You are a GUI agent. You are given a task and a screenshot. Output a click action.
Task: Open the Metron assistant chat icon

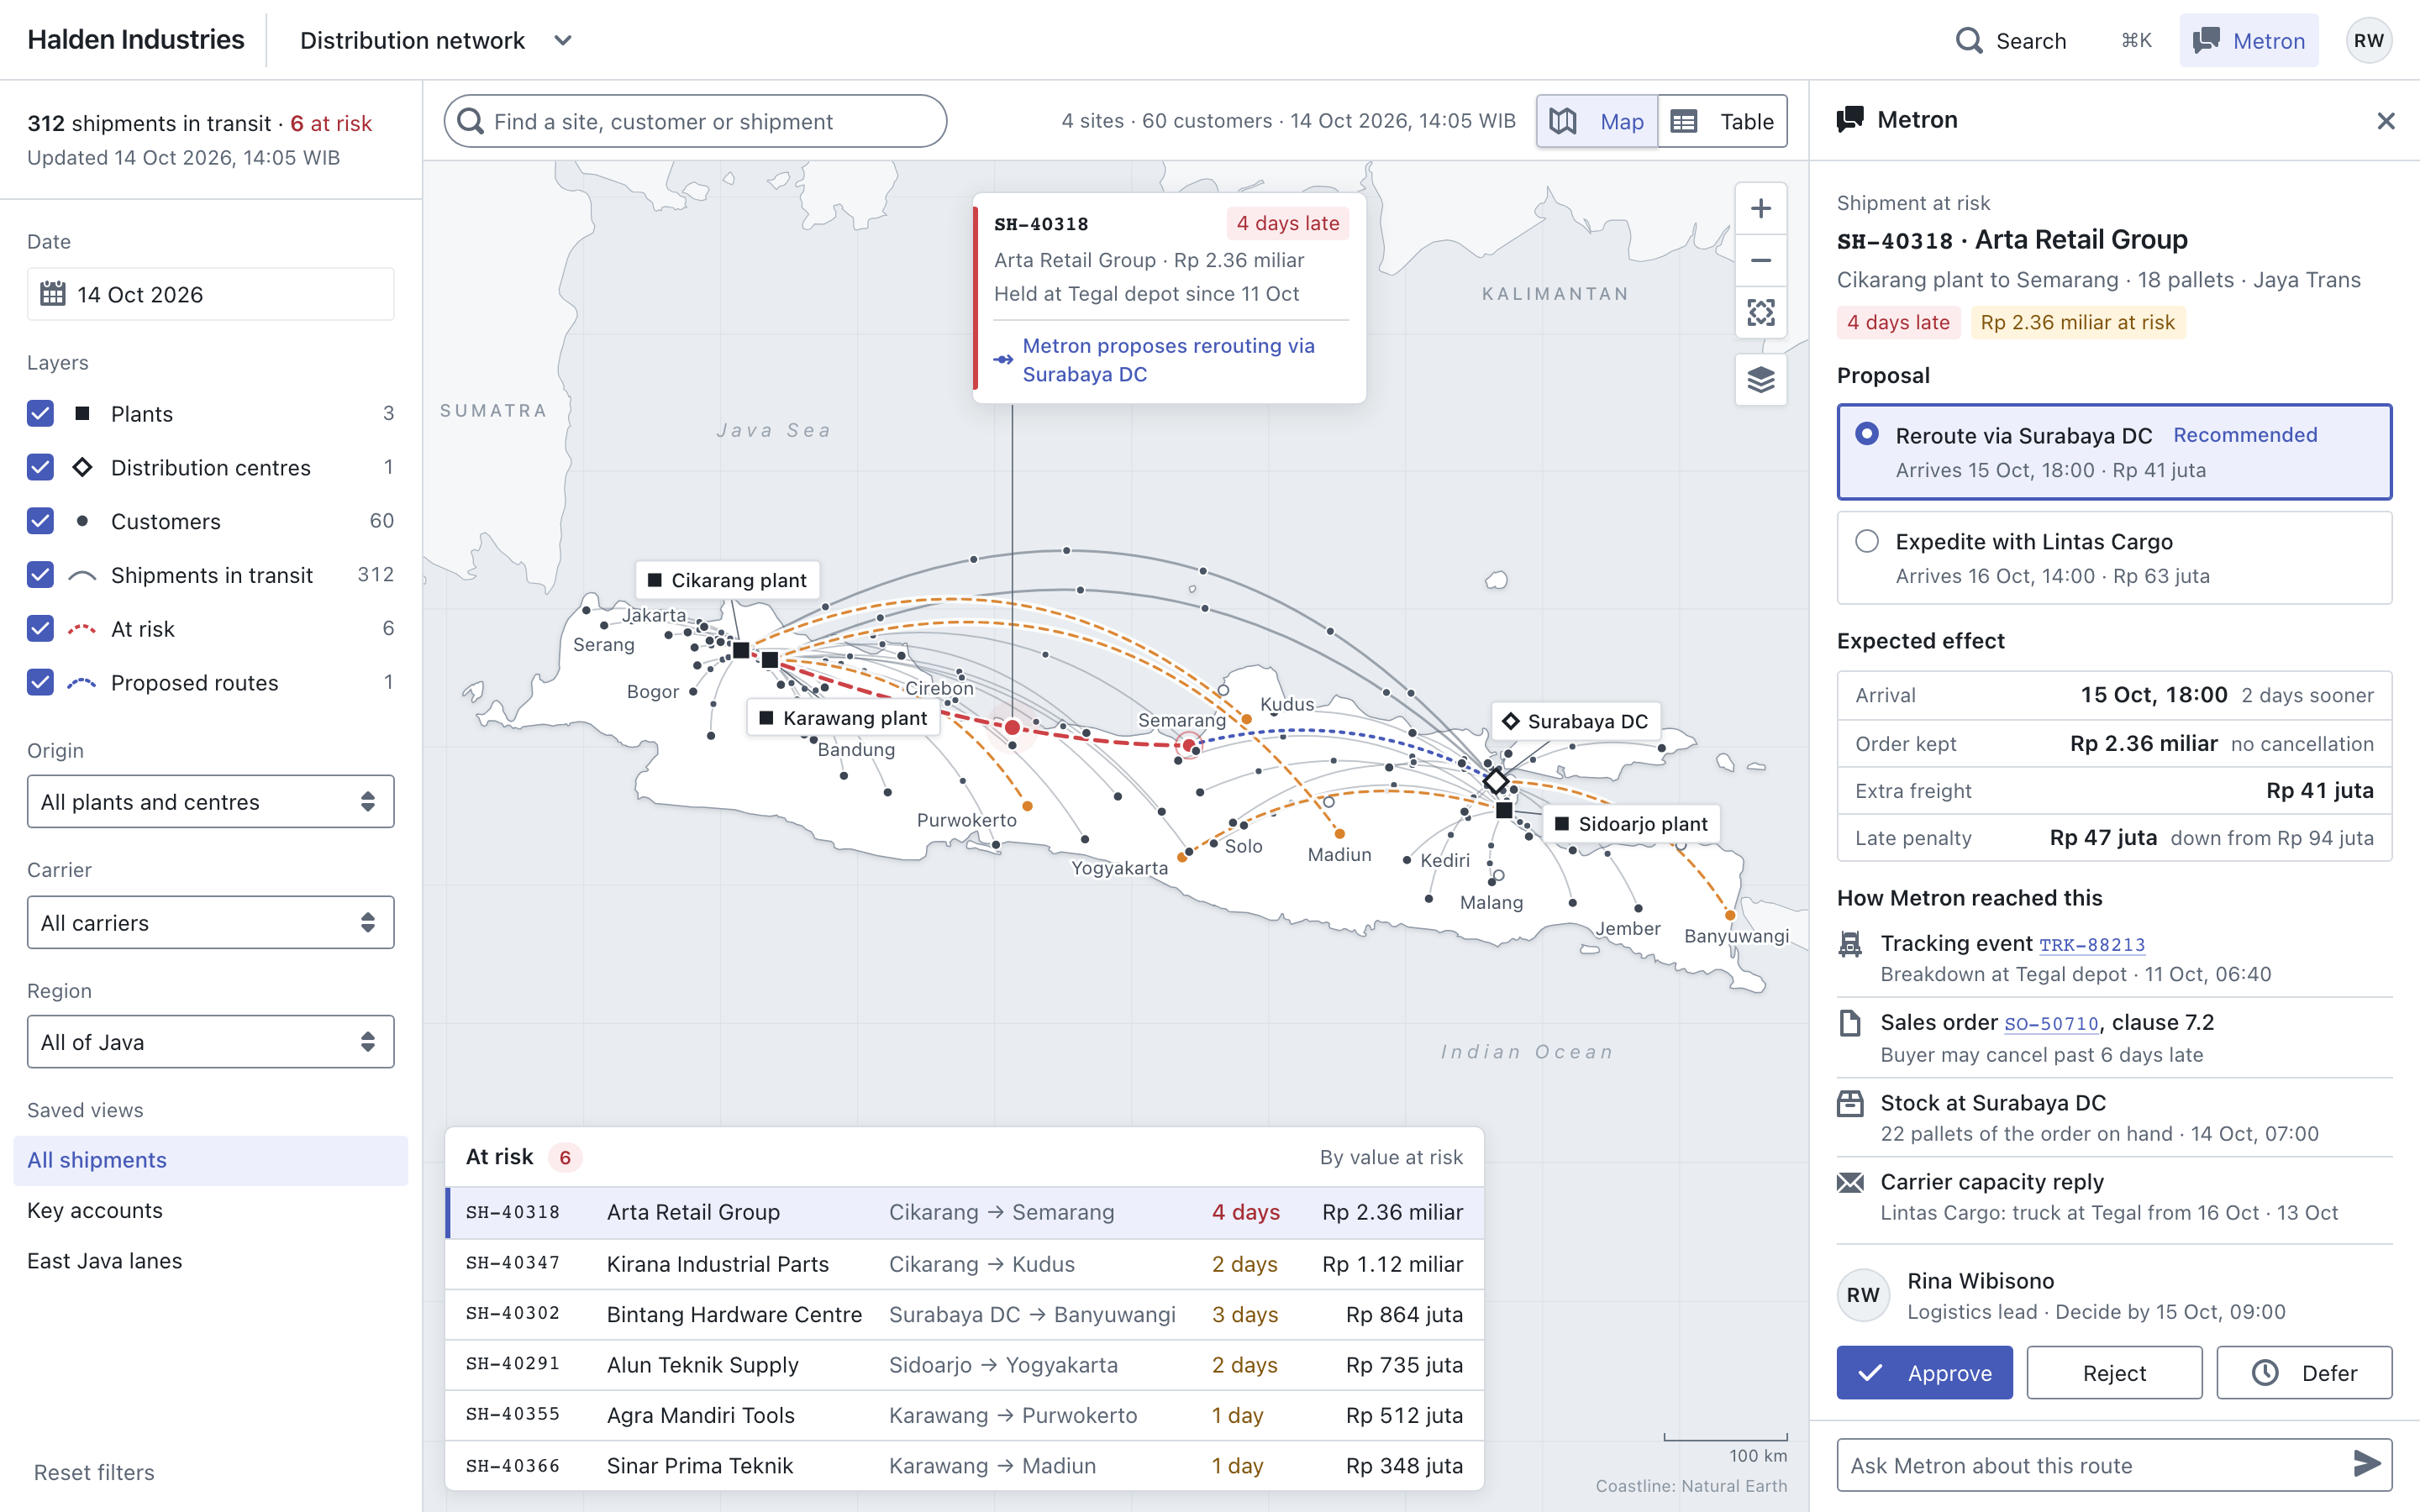(x=2206, y=41)
